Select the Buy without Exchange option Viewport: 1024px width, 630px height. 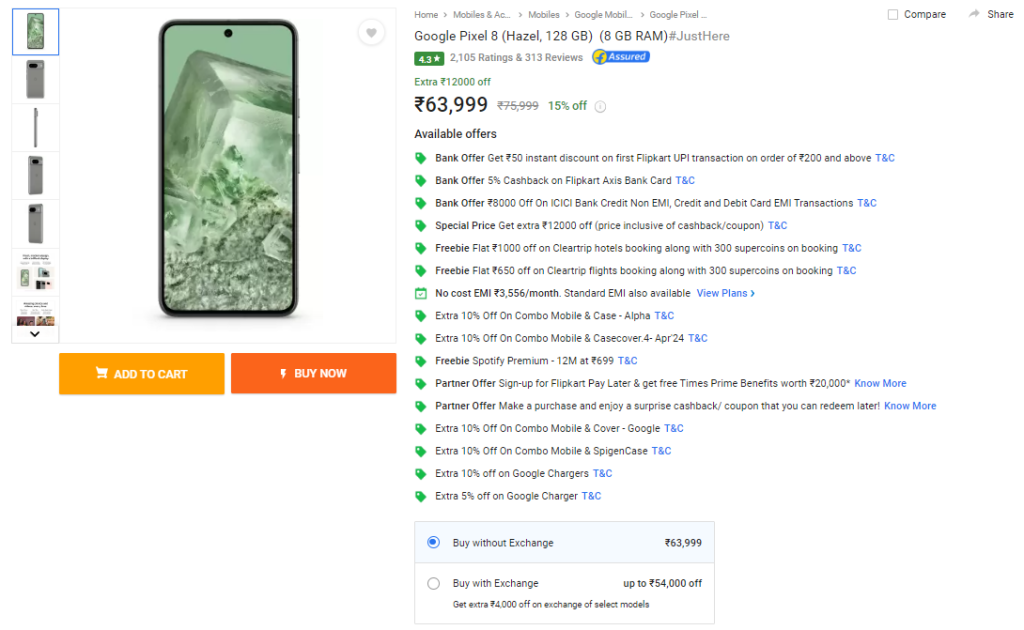(x=432, y=541)
